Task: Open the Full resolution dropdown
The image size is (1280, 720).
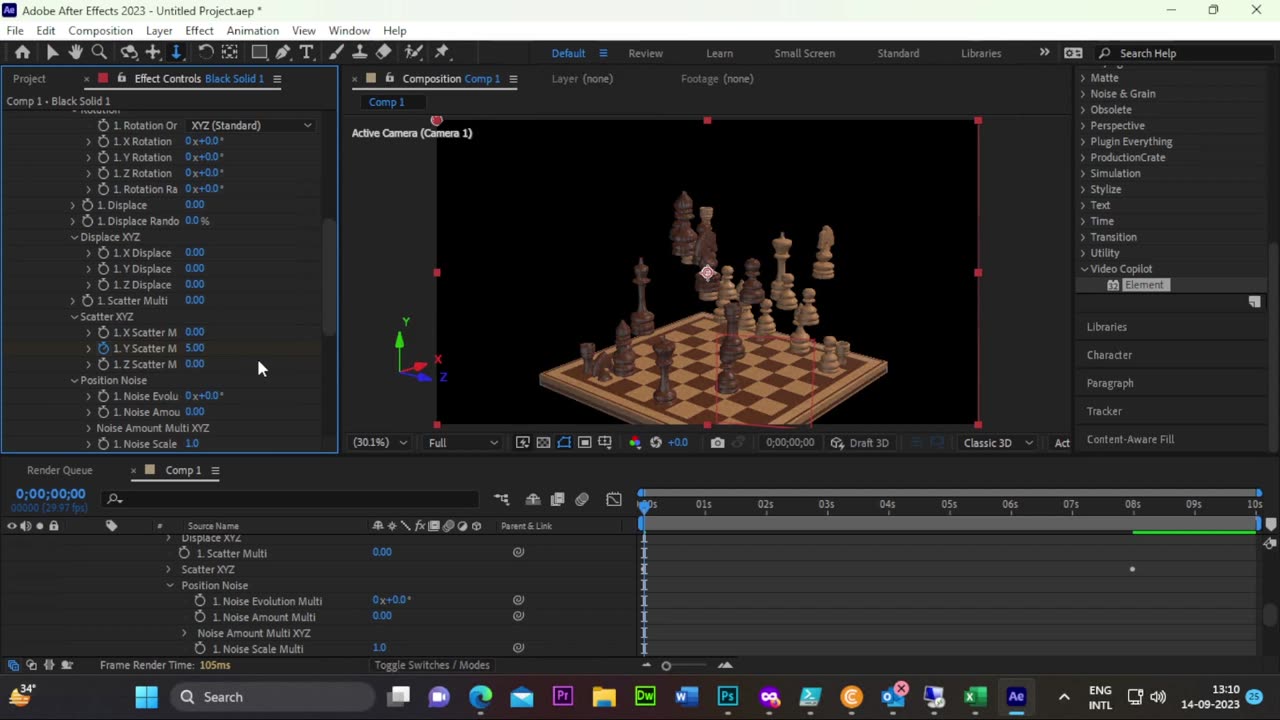Action: [463, 443]
